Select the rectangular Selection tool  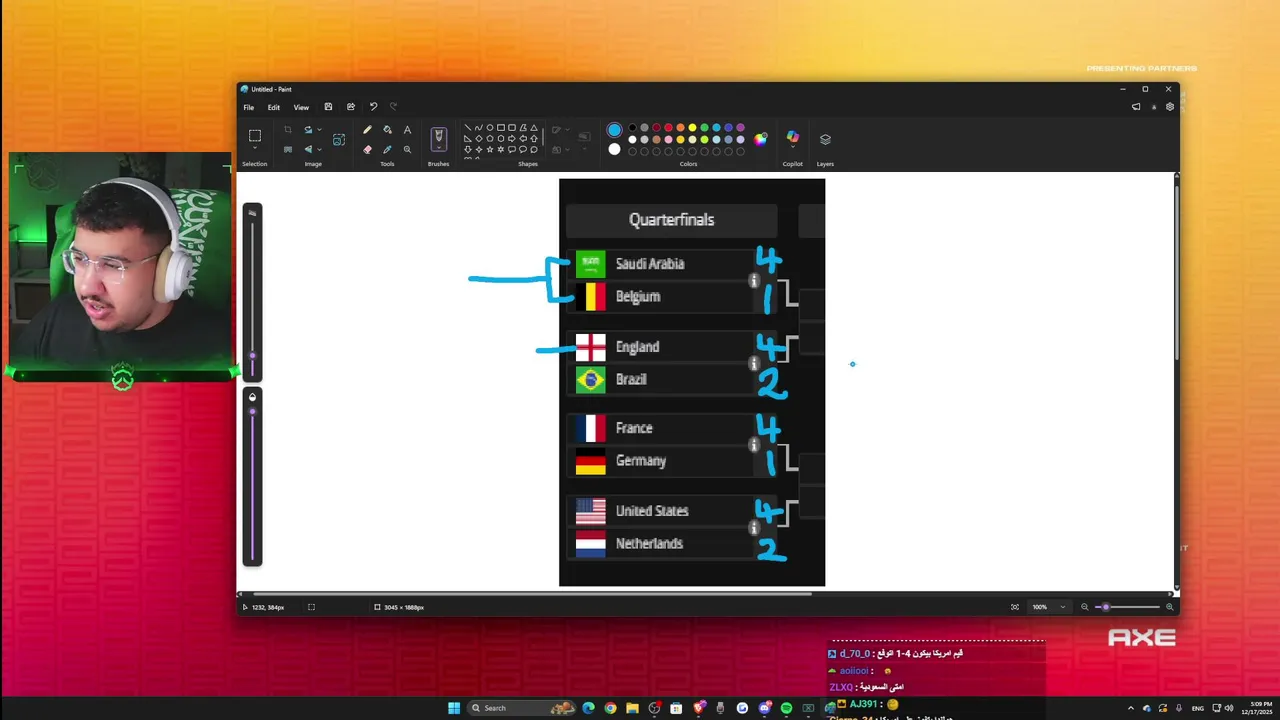point(255,135)
